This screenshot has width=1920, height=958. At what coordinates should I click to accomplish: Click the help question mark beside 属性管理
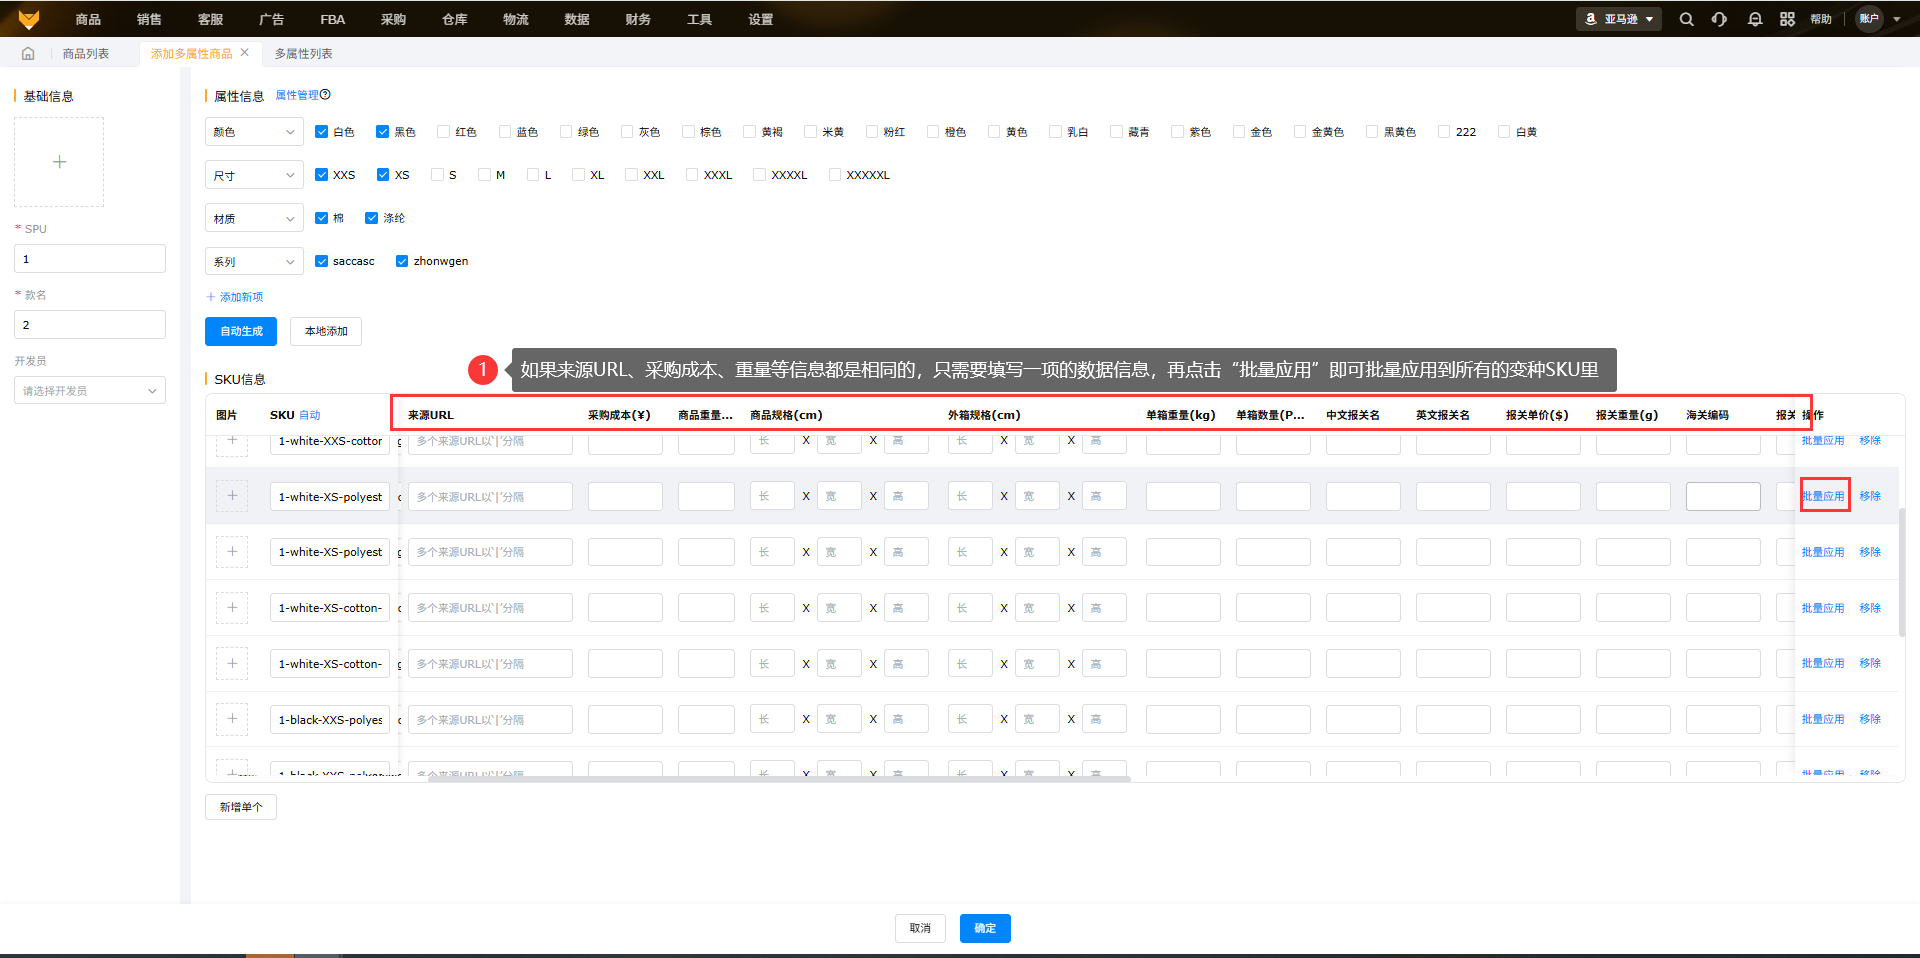325,95
